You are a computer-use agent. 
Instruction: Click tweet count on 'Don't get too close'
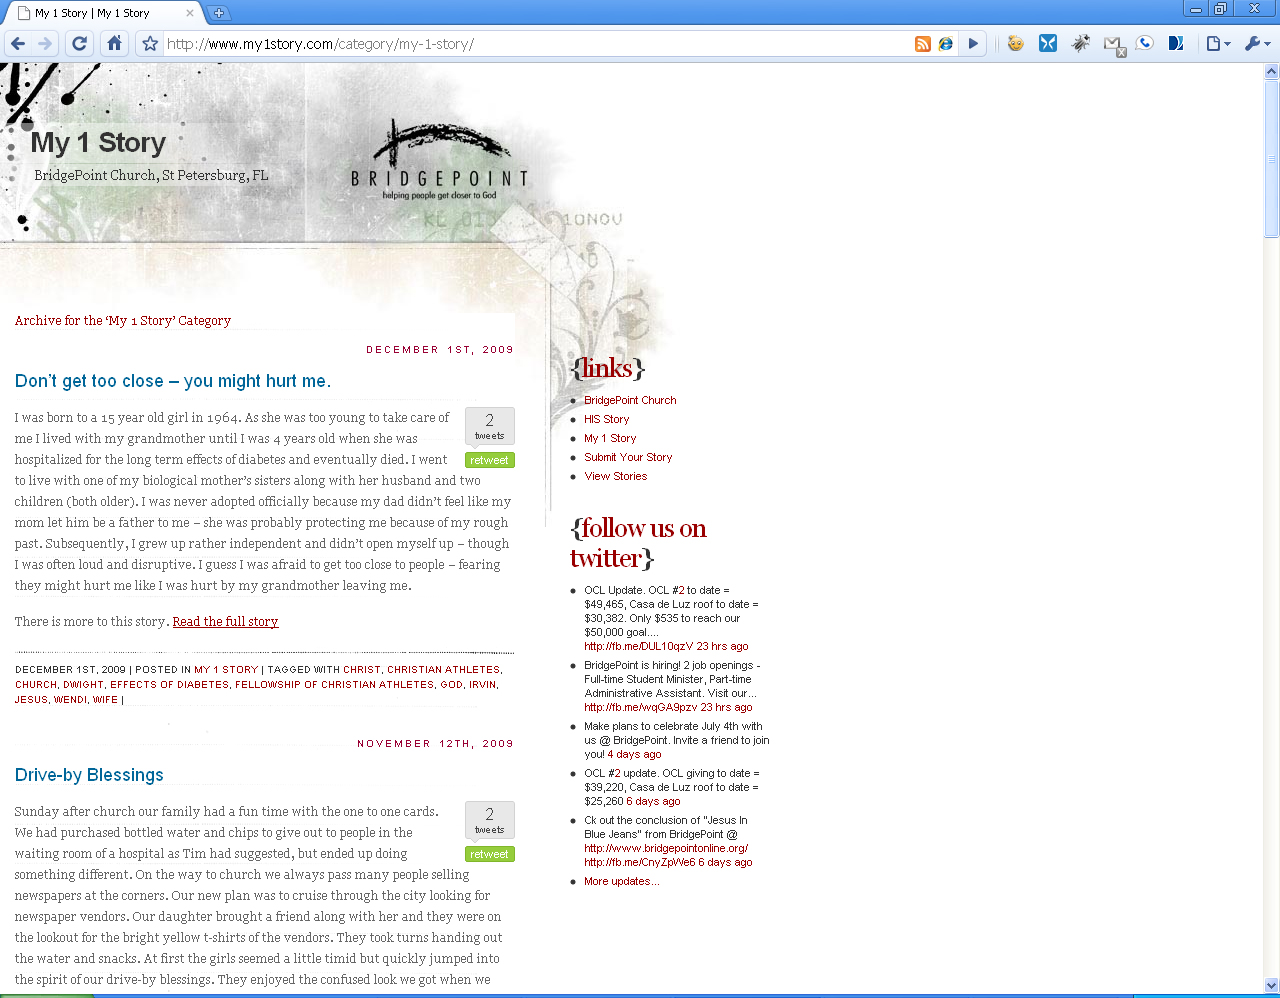490,426
